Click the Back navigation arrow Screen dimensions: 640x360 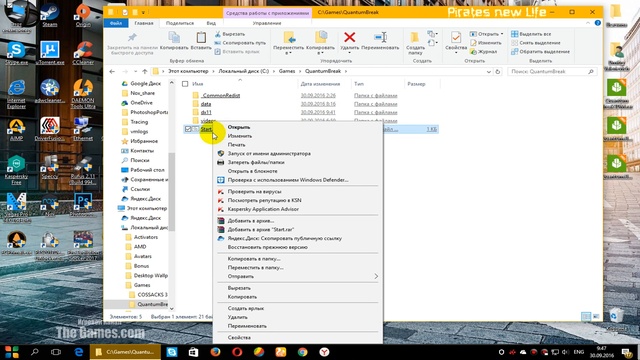coord(112,71)
